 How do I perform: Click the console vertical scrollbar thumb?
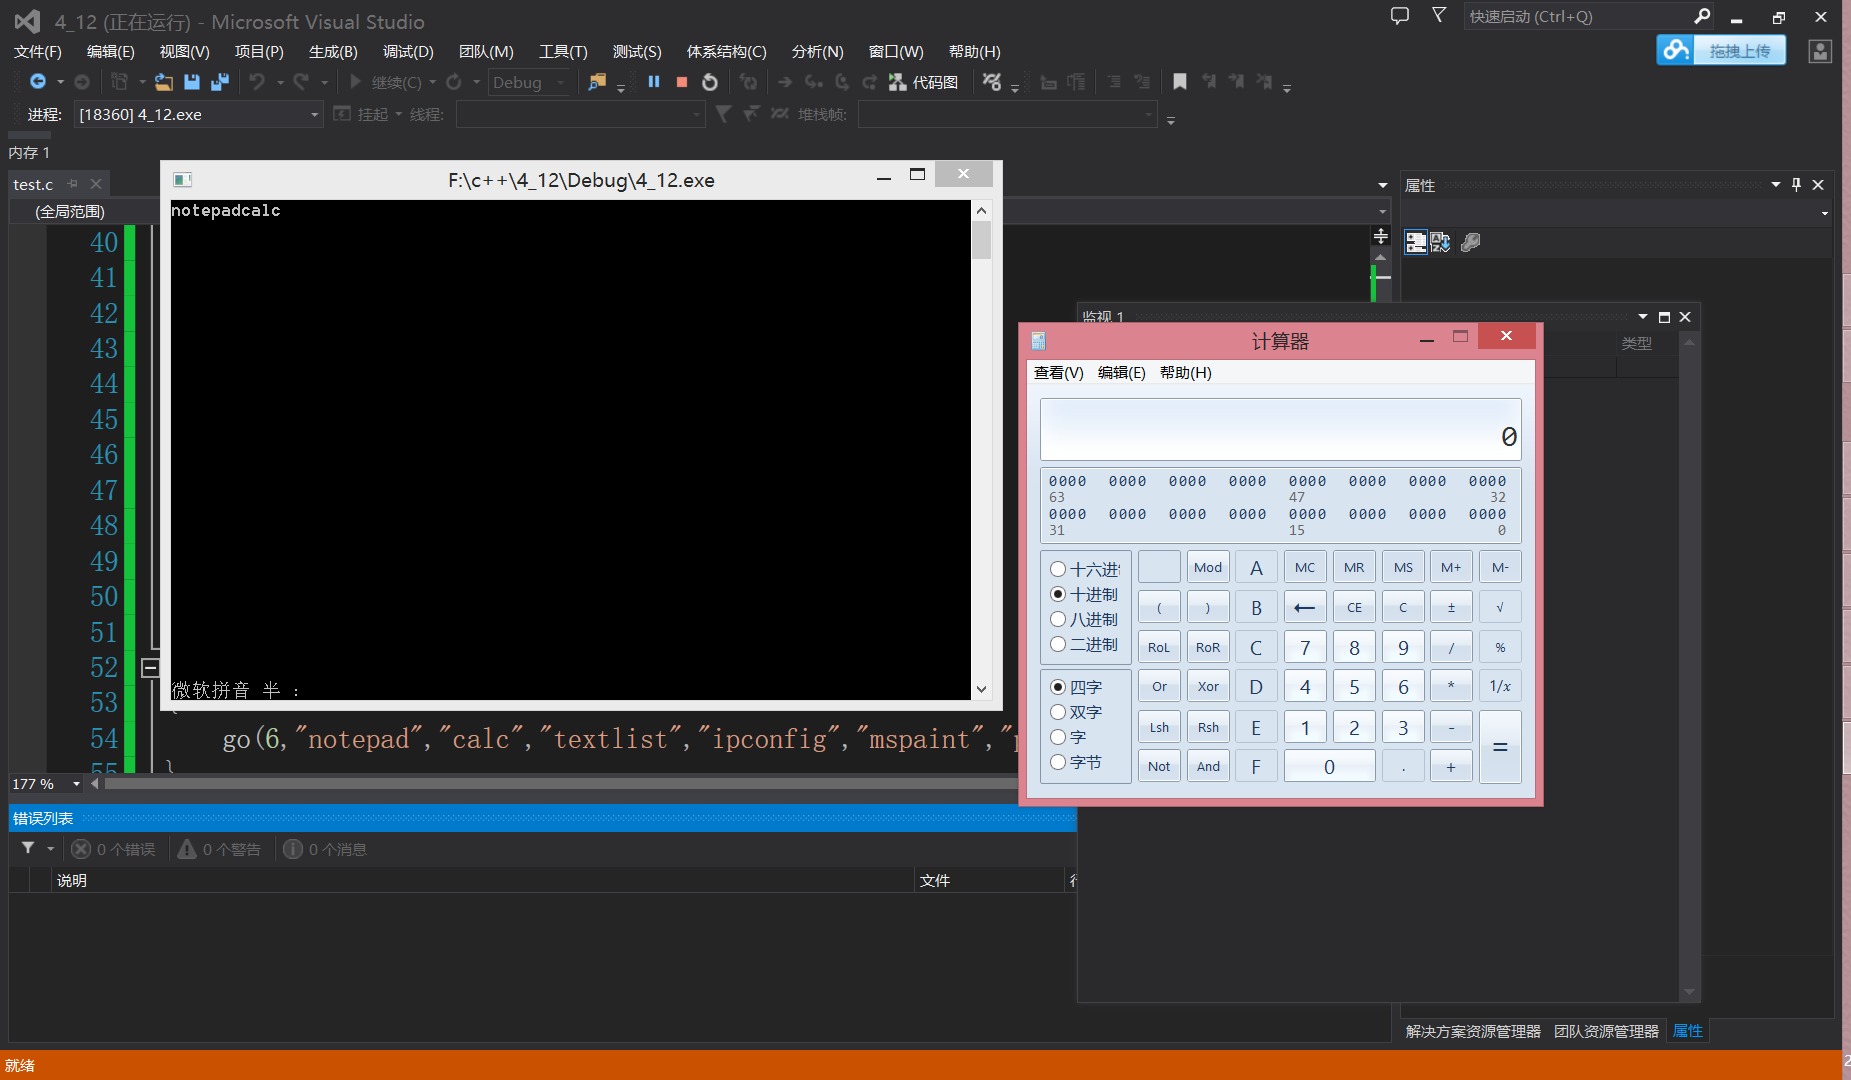click(x=981, y=240)
